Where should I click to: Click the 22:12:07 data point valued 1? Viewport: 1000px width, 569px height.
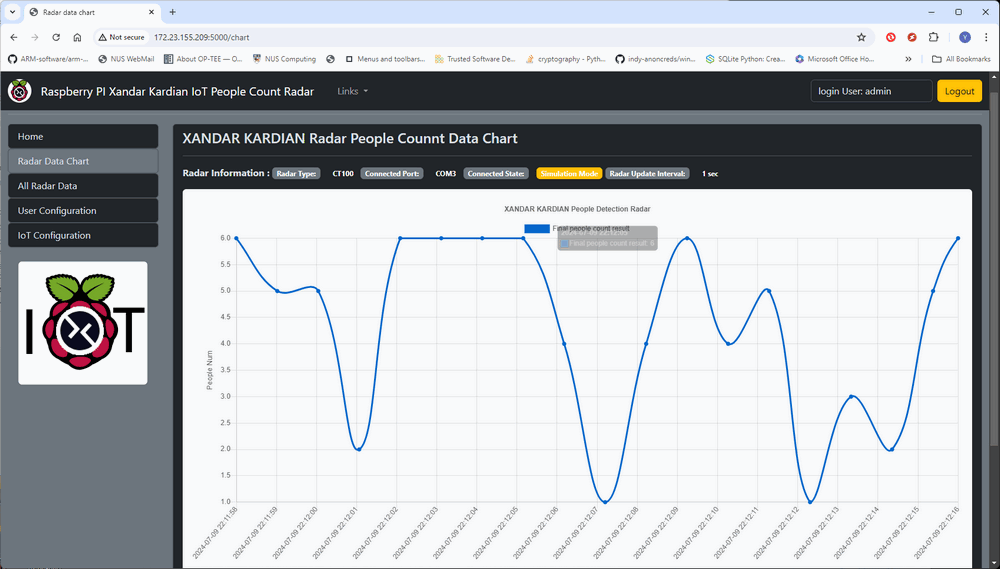(605, 502)
